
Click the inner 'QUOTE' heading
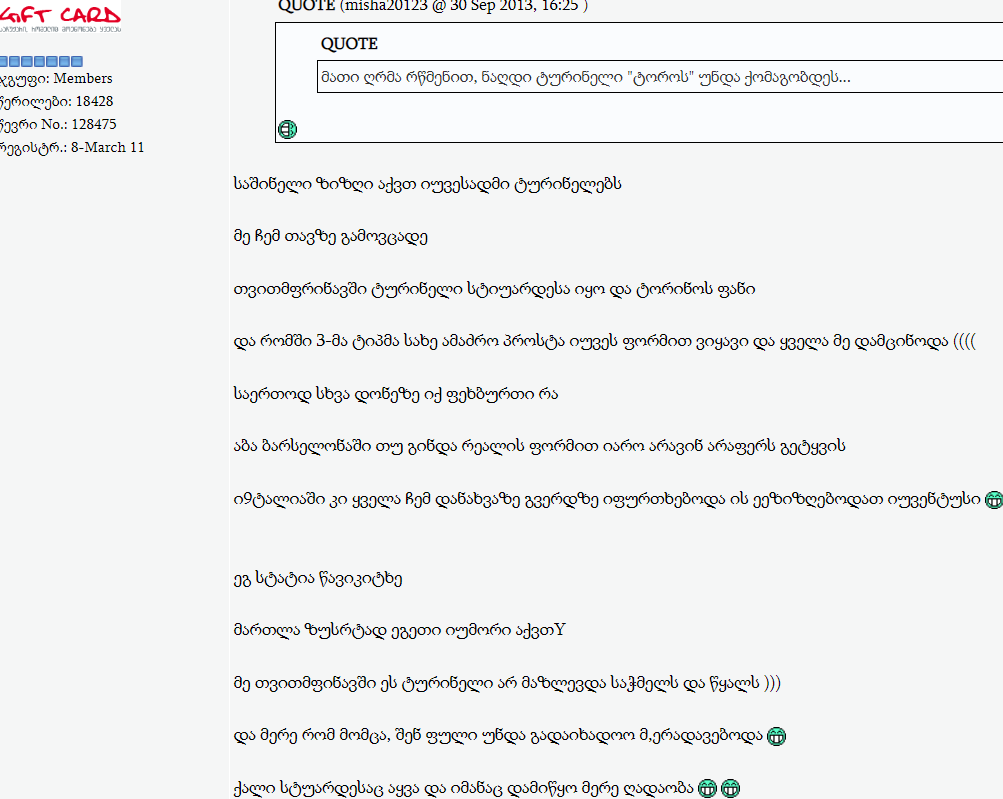(x=349, y=44)
